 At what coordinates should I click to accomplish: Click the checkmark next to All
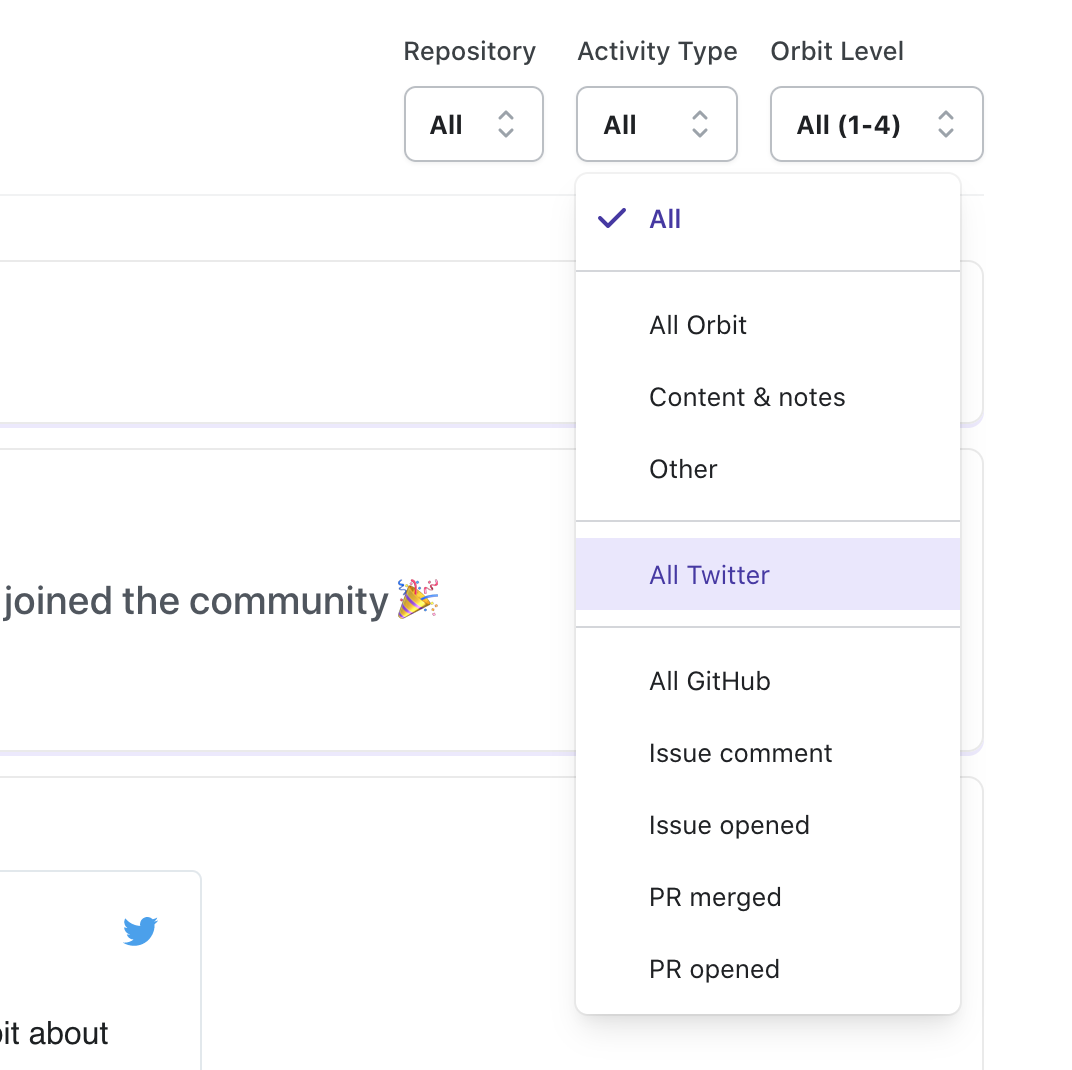[612, 218]
